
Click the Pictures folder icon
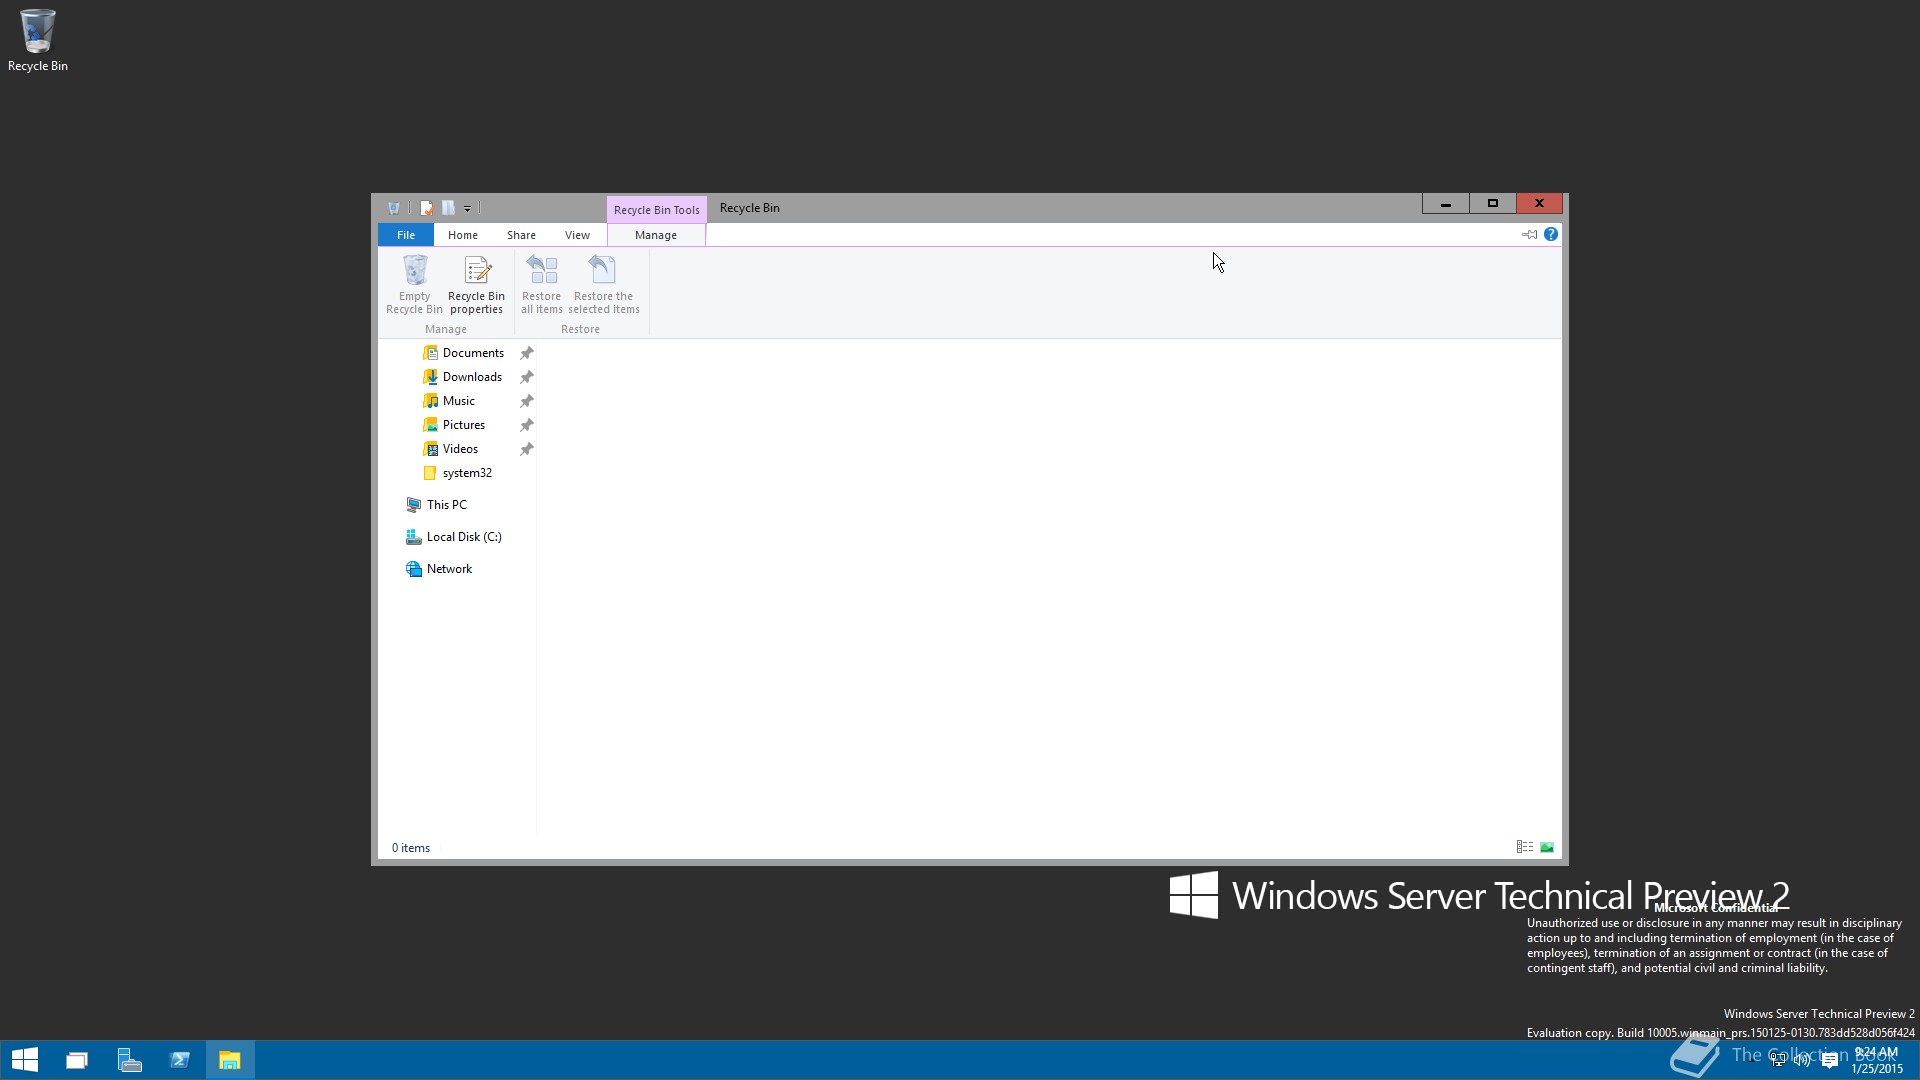pos(430,425)
